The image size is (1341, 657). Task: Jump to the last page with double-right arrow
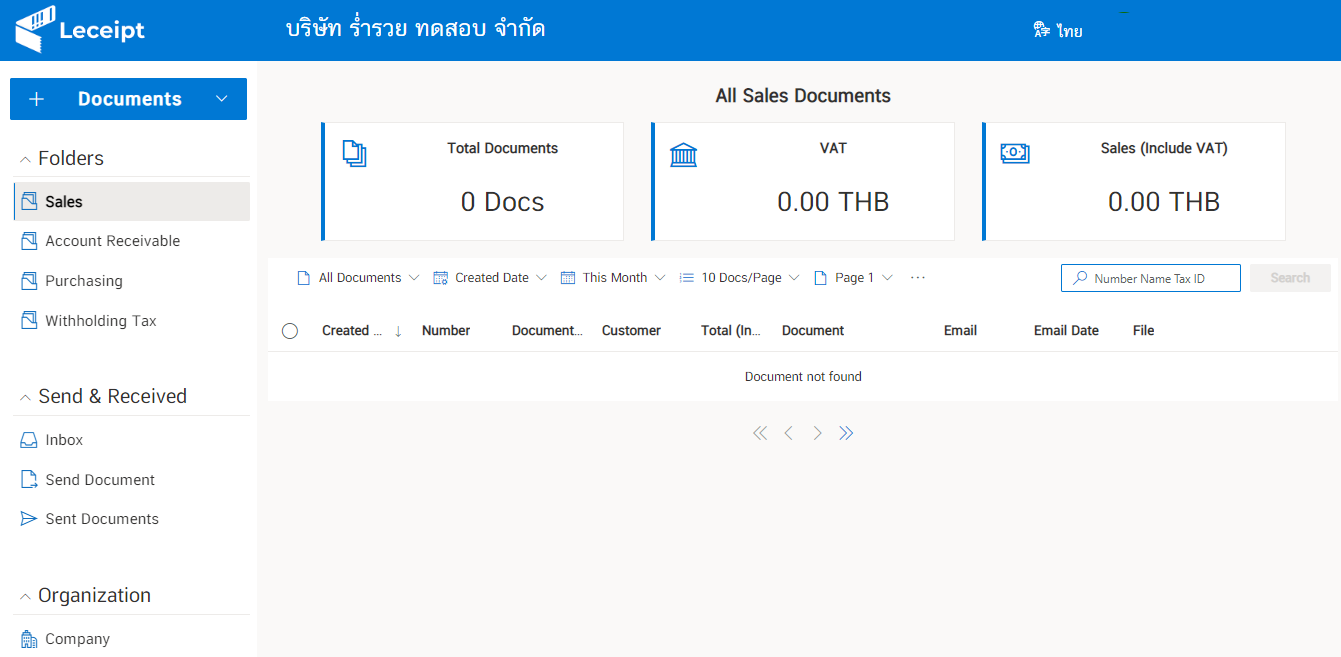(x=846, y=433)
